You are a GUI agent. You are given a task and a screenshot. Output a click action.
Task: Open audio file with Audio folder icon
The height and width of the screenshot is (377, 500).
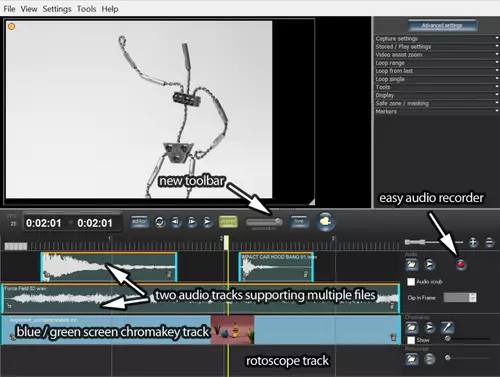tap(412, 265)
